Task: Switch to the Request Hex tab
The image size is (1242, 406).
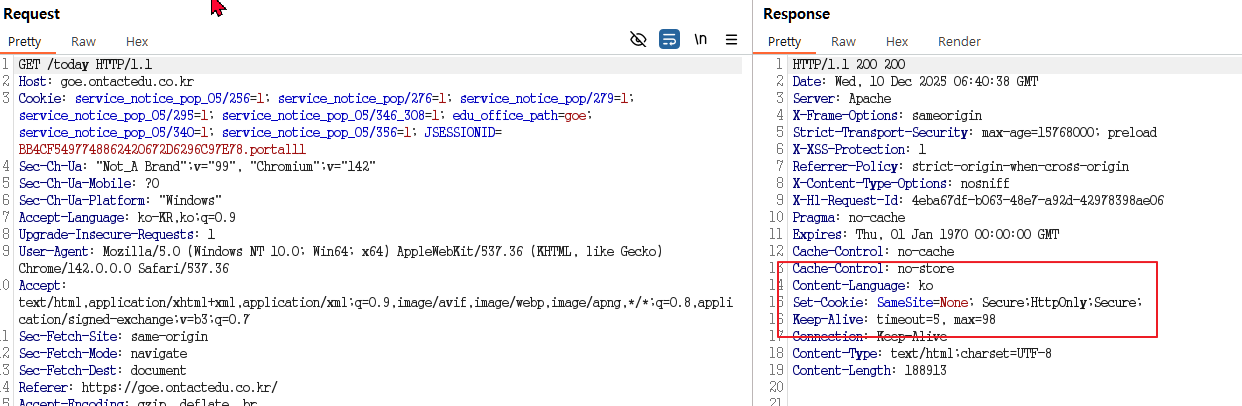Action: coord(137,41)
